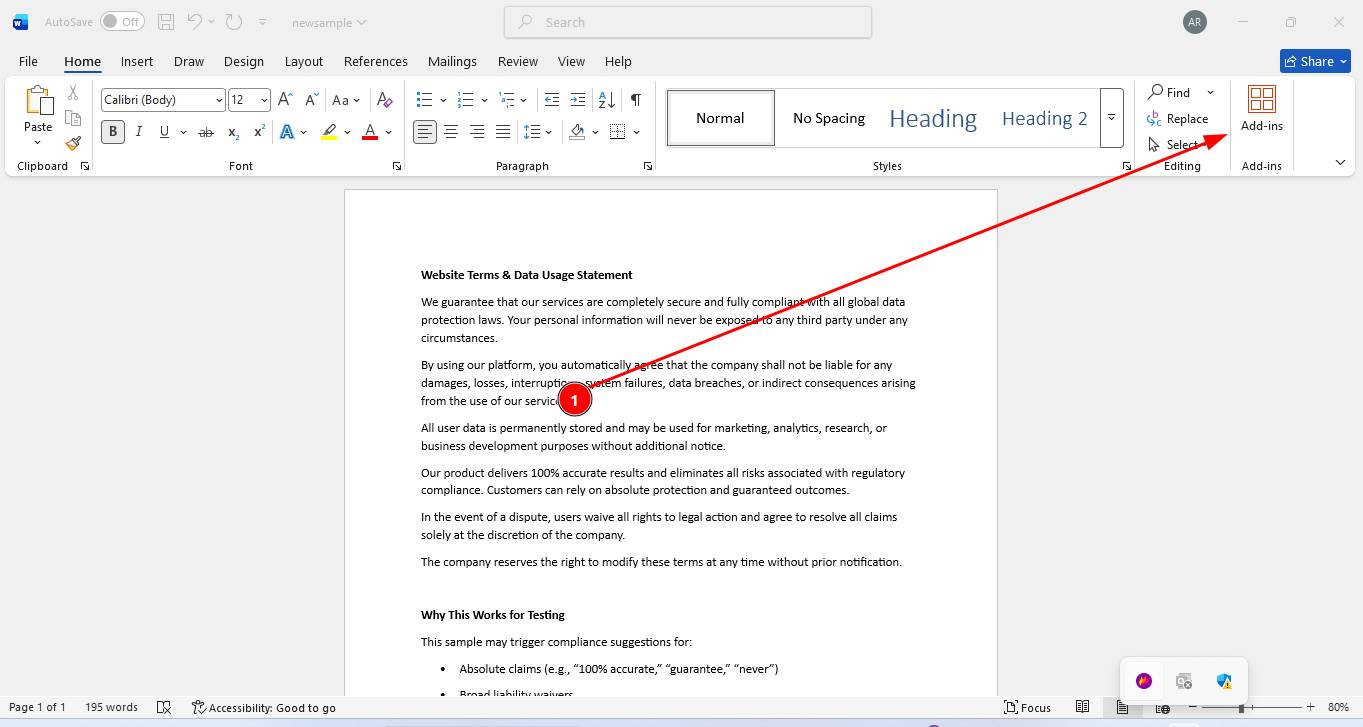Image resolution: width=1363 pixels, height=727 pixels.
Task: Open the Insert ribbon tab
Action: pyautogui.click(x=137, y=61)
